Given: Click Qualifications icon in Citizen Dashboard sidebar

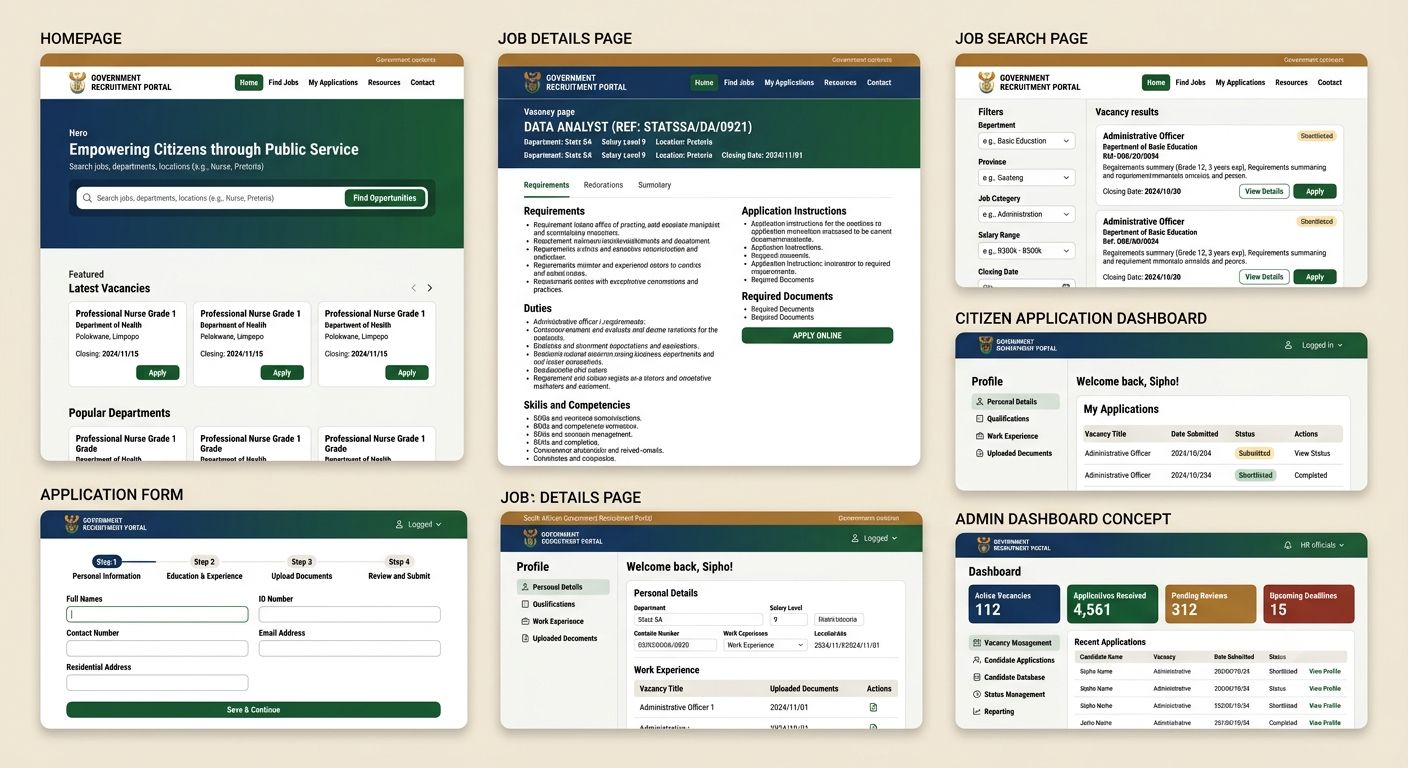Looking at the screenshot, I should (x=980, y=419).
